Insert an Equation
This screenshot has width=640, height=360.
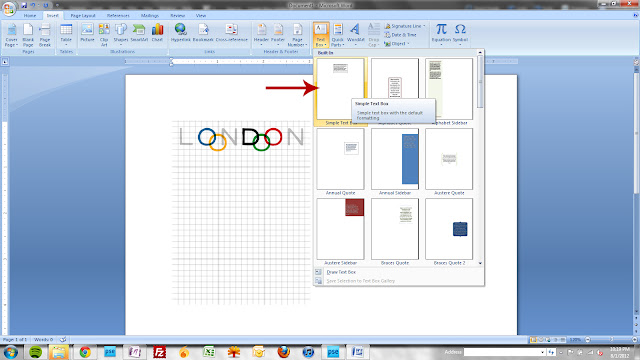(x=441, y=34)
